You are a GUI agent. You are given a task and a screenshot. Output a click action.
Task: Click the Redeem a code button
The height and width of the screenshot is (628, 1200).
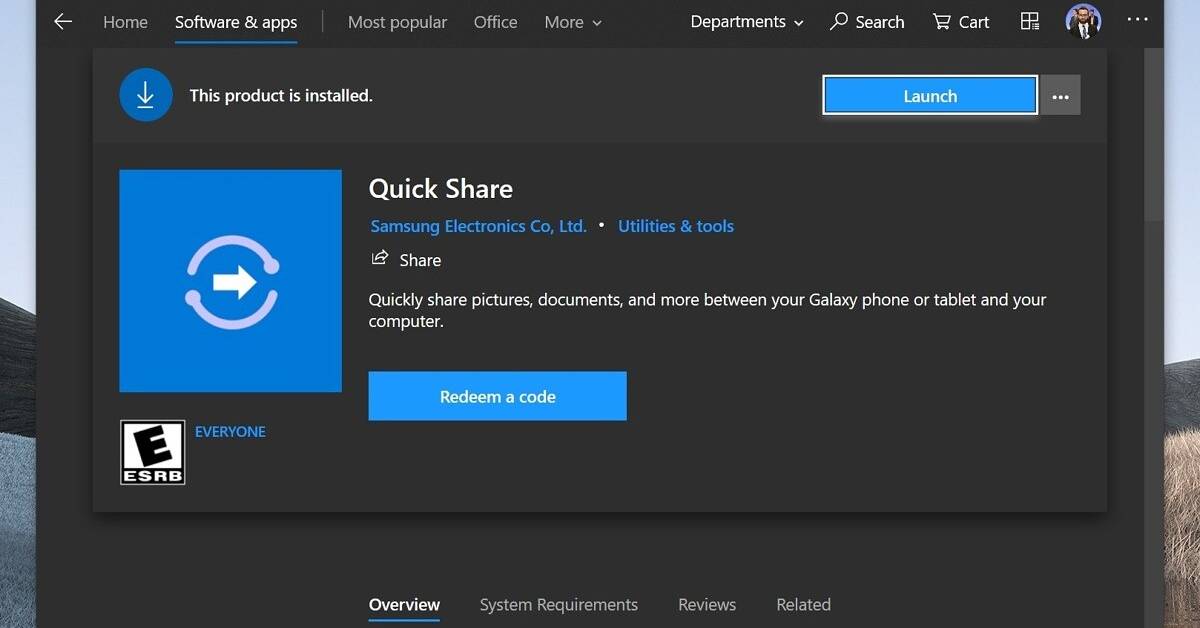pos(497,396)
